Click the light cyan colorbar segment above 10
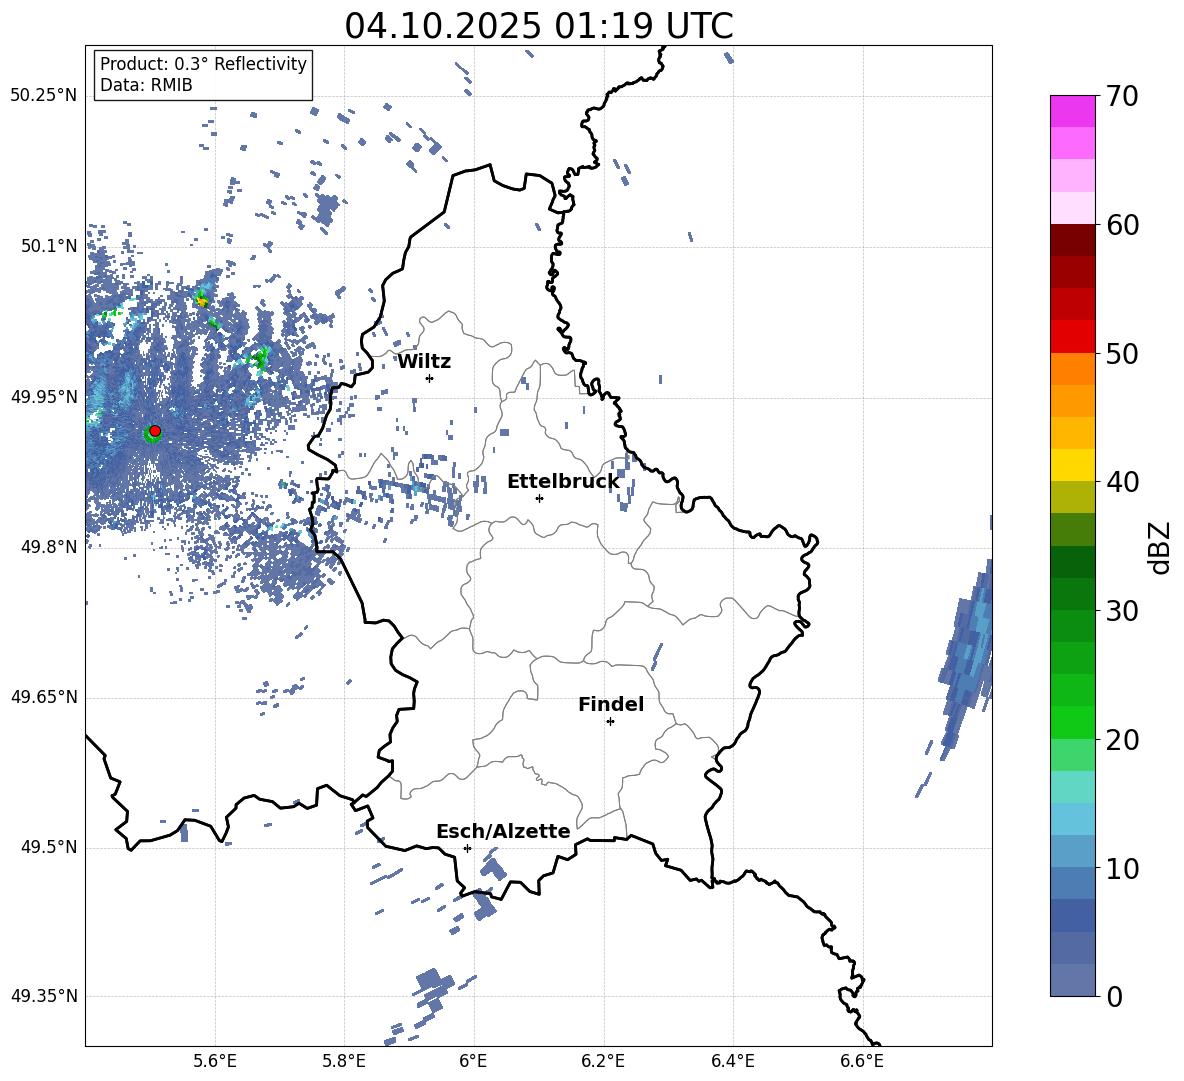The width and height of the screenshot is (1184, 1081). 1072,819
